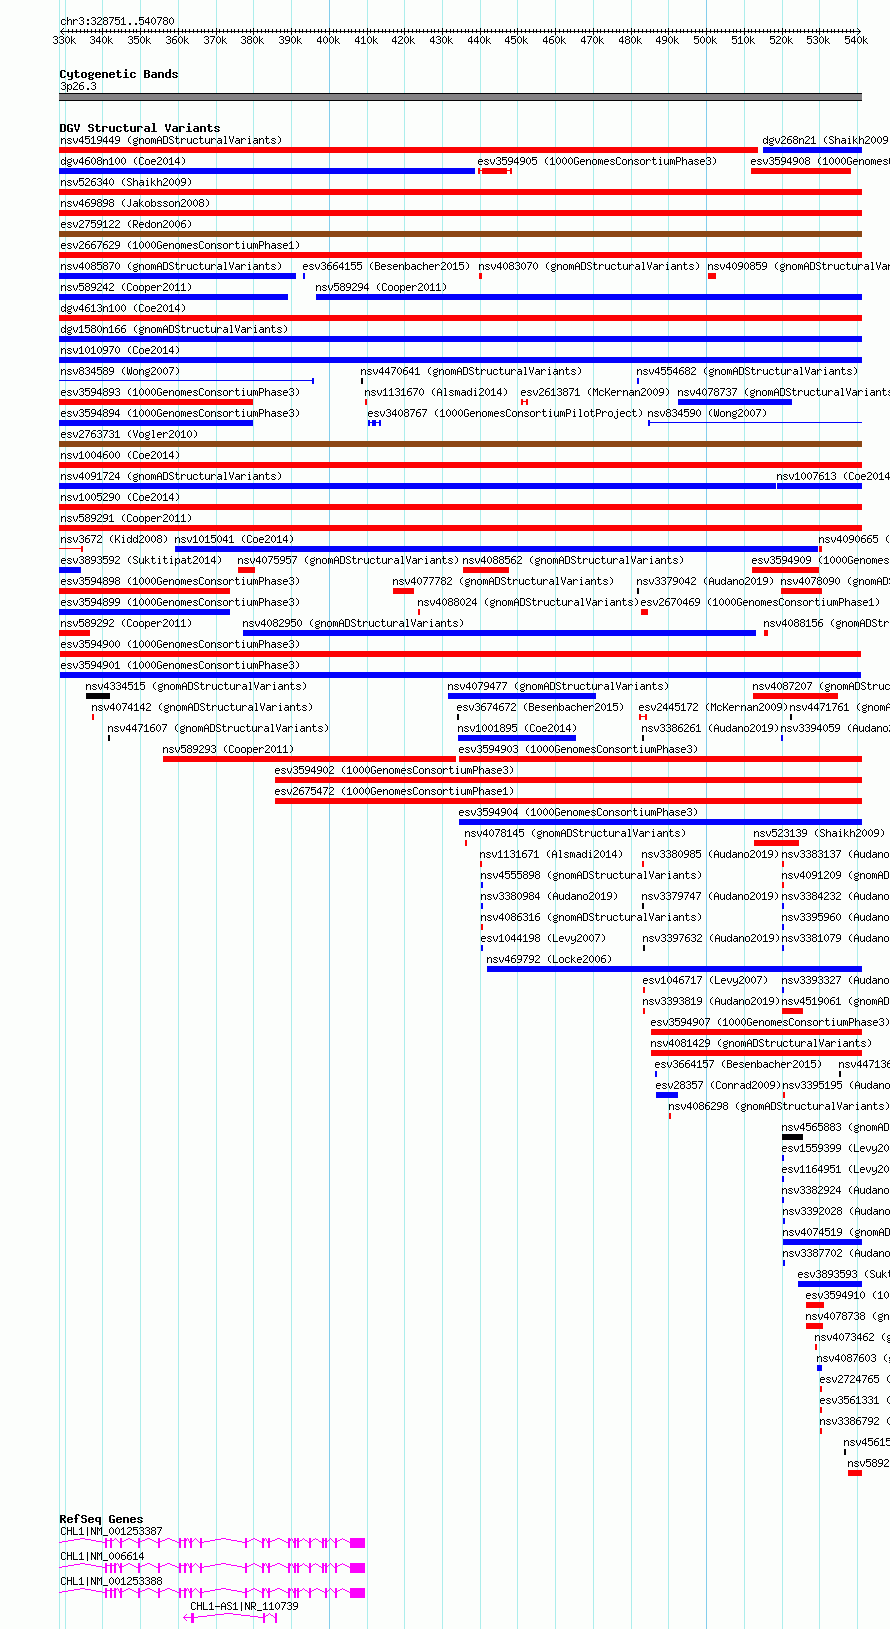Click nsv4081429 gnomAD variant label
Image resolution: width=890 pixels, height=1629 pixels.
[x=761, y=1044]
